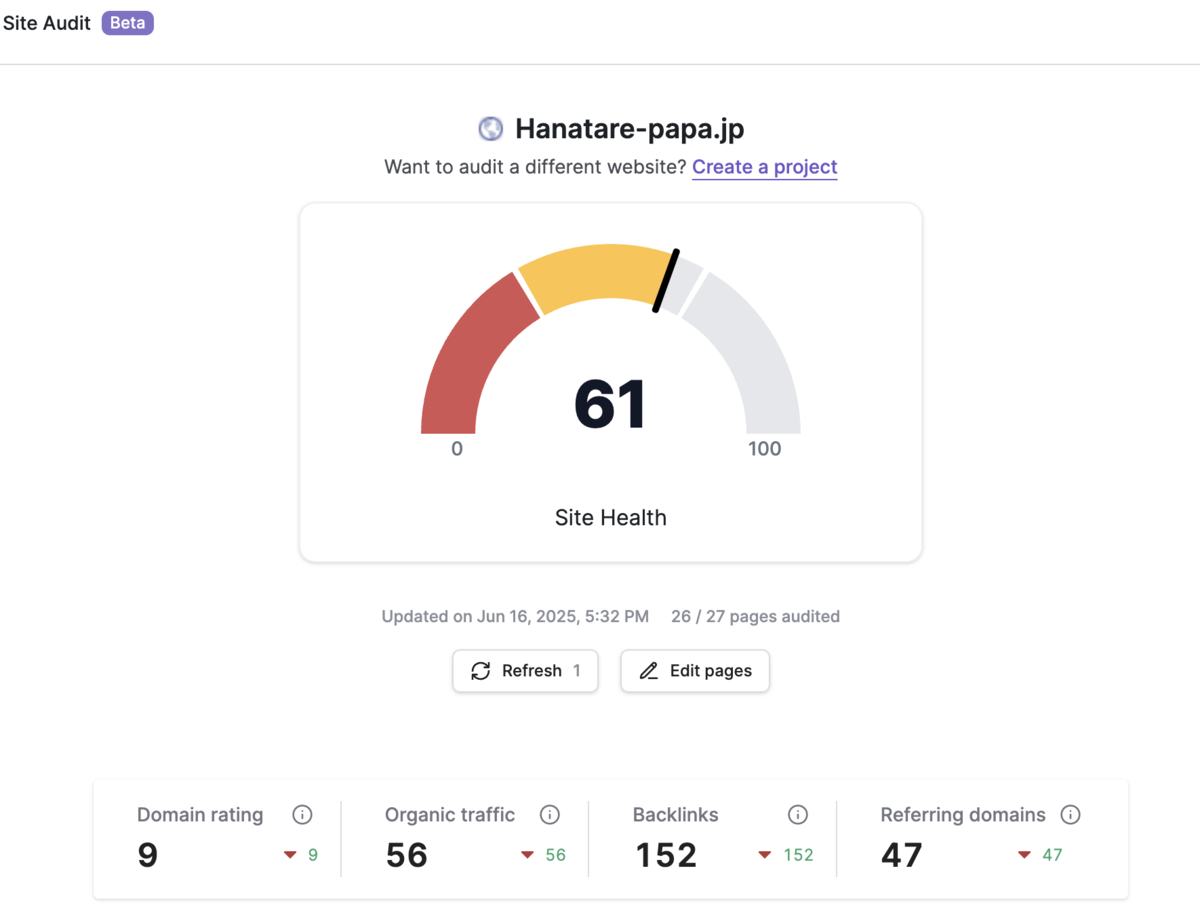Click the Referring domains value 47

point(902,855)
